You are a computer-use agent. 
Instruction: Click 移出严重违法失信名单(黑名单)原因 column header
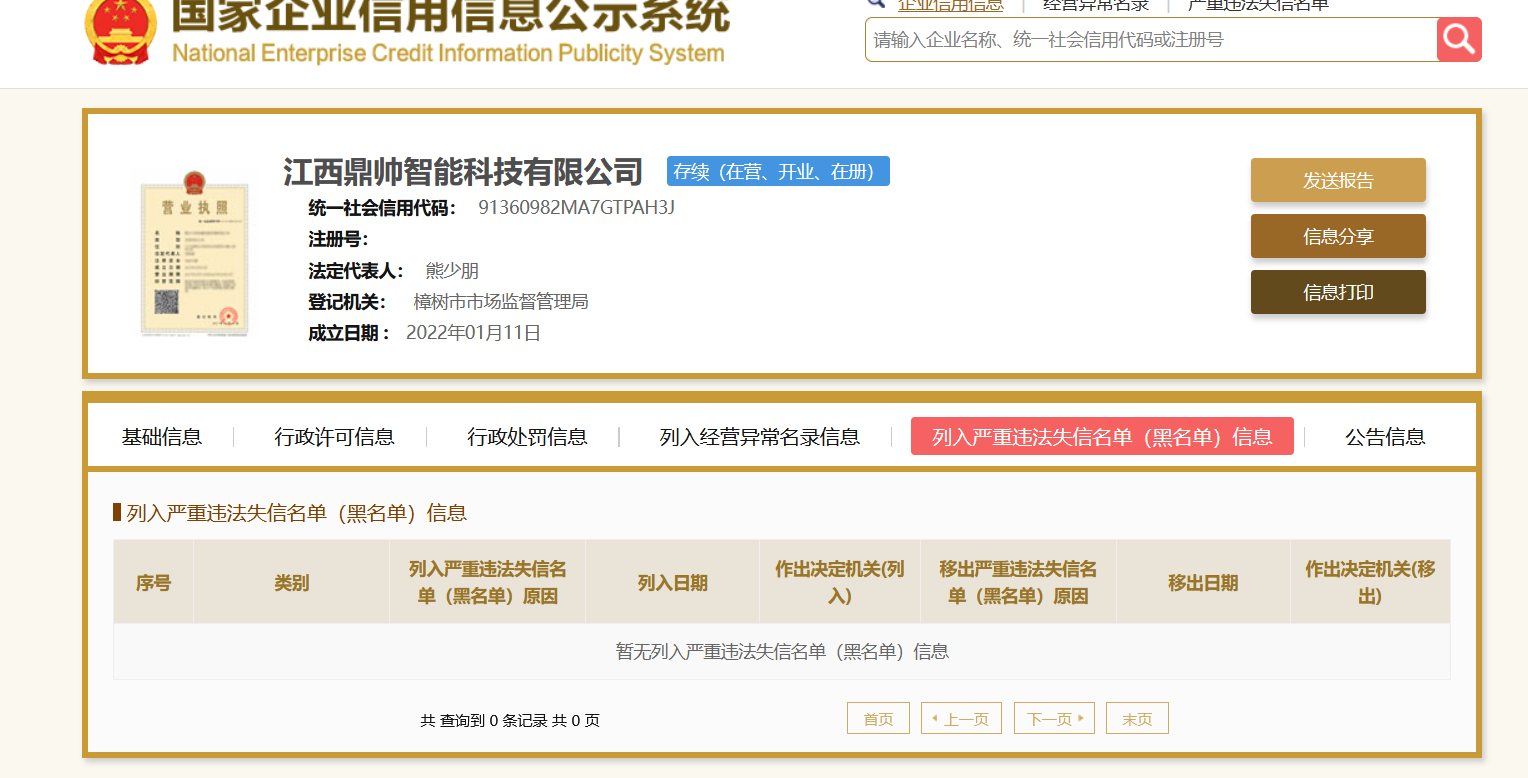[1018, 583]
